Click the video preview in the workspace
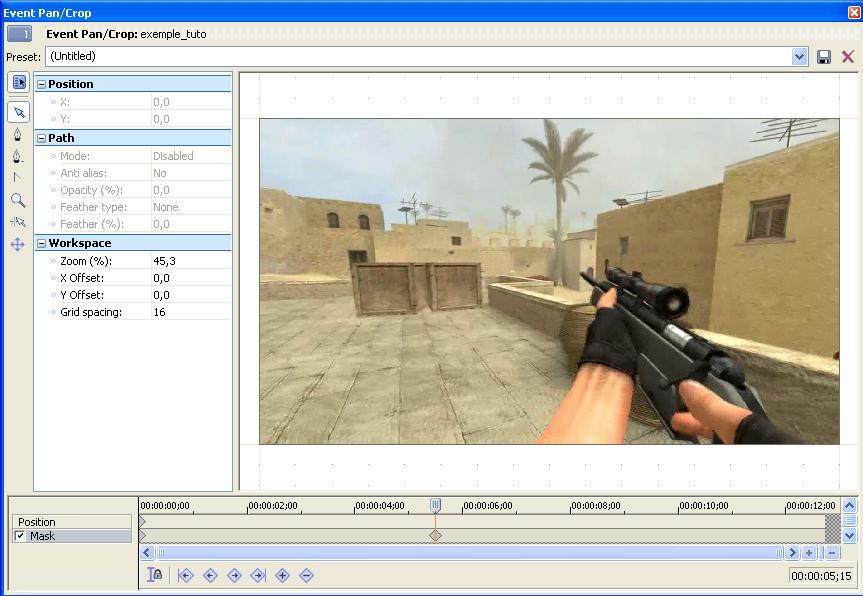Image resolution: width=863 pixels, height=596 pixels. (x=549, y=281)
